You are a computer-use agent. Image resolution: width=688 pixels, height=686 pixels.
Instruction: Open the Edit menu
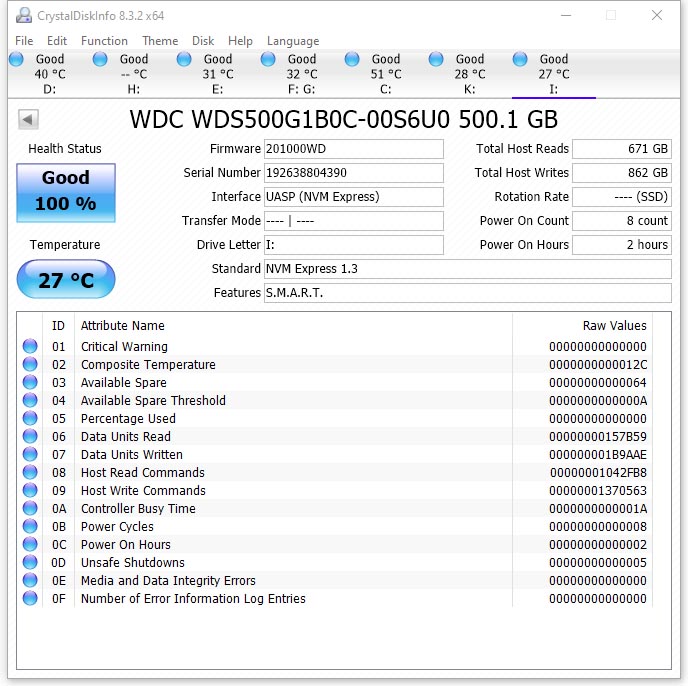pyautogui.click(x=57, y=41)
